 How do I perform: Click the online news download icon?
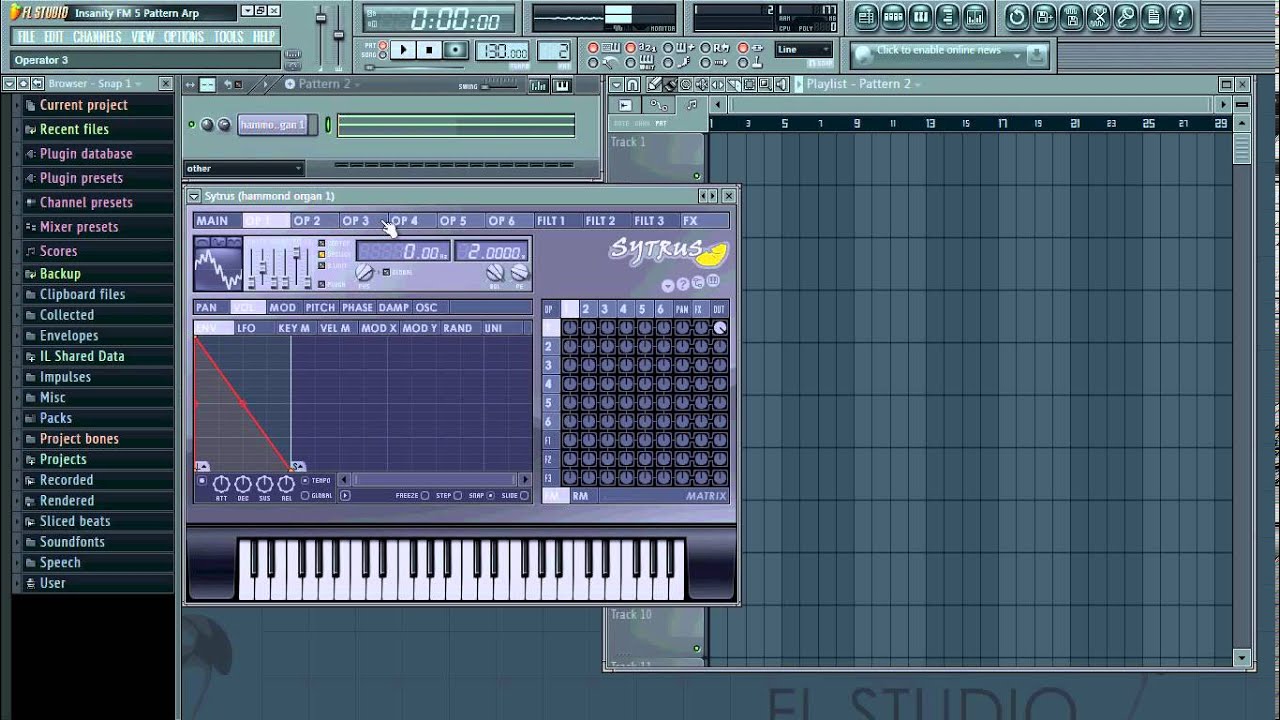coord(1036,55)
